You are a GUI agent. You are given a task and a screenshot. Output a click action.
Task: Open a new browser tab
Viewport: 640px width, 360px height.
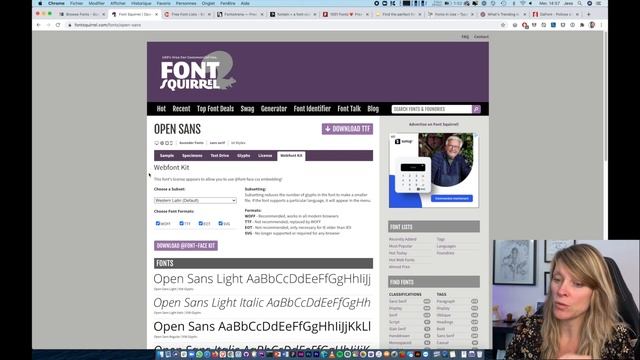588,14
